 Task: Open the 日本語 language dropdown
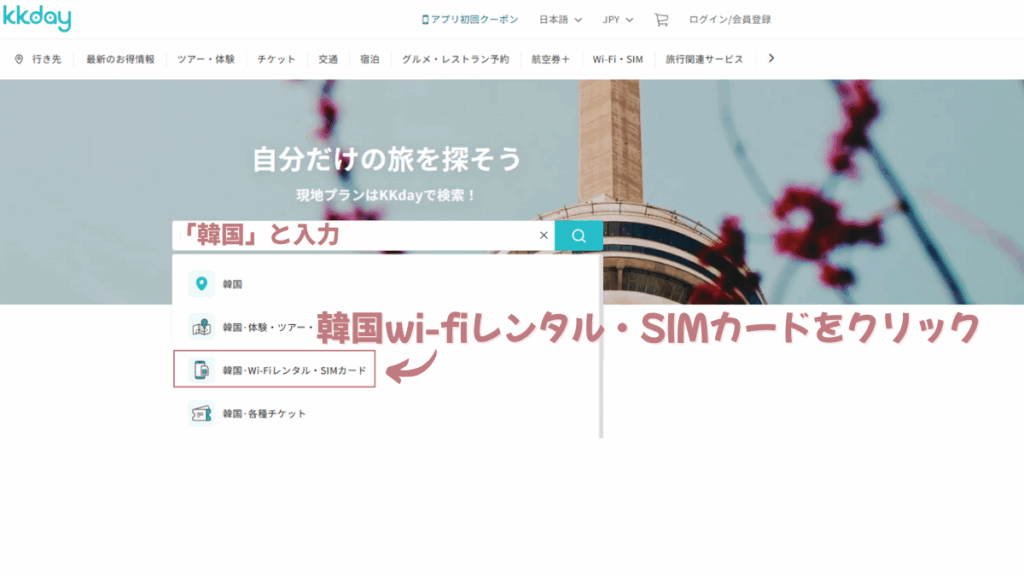pos(560,20)
